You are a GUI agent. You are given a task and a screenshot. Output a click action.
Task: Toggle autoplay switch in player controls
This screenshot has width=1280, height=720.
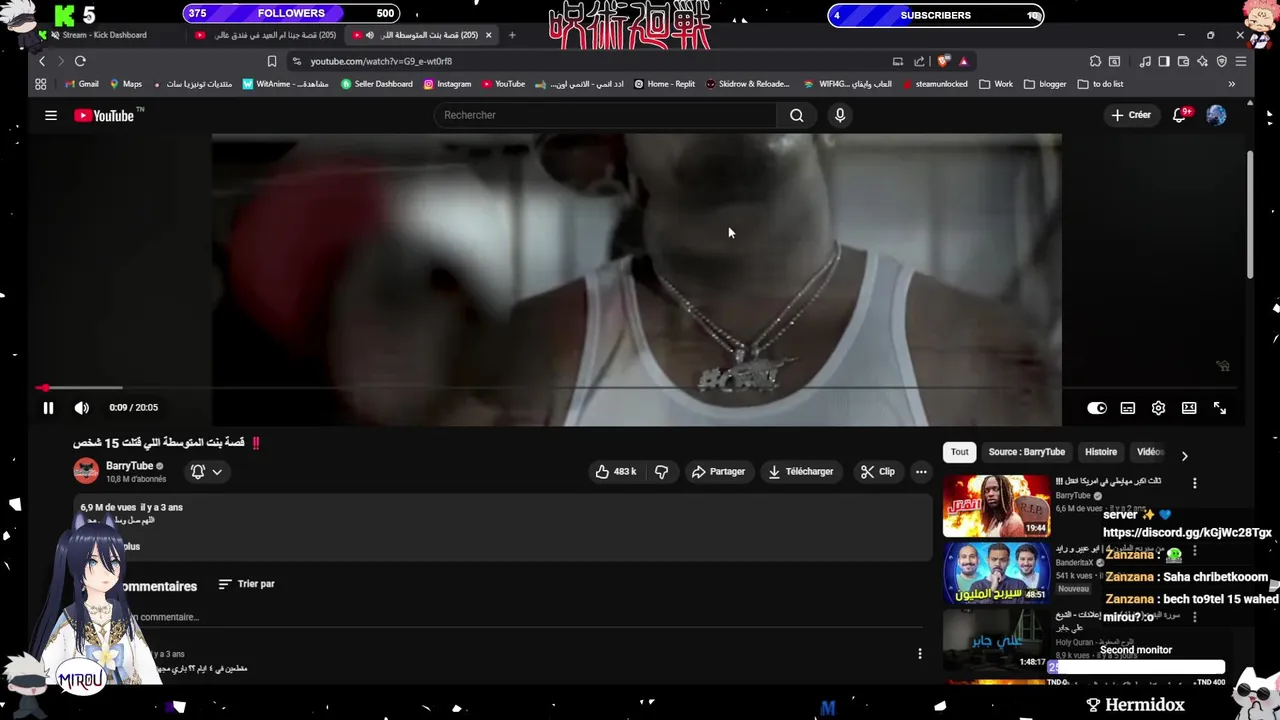pyautogui.click(x=1097, y=408)
